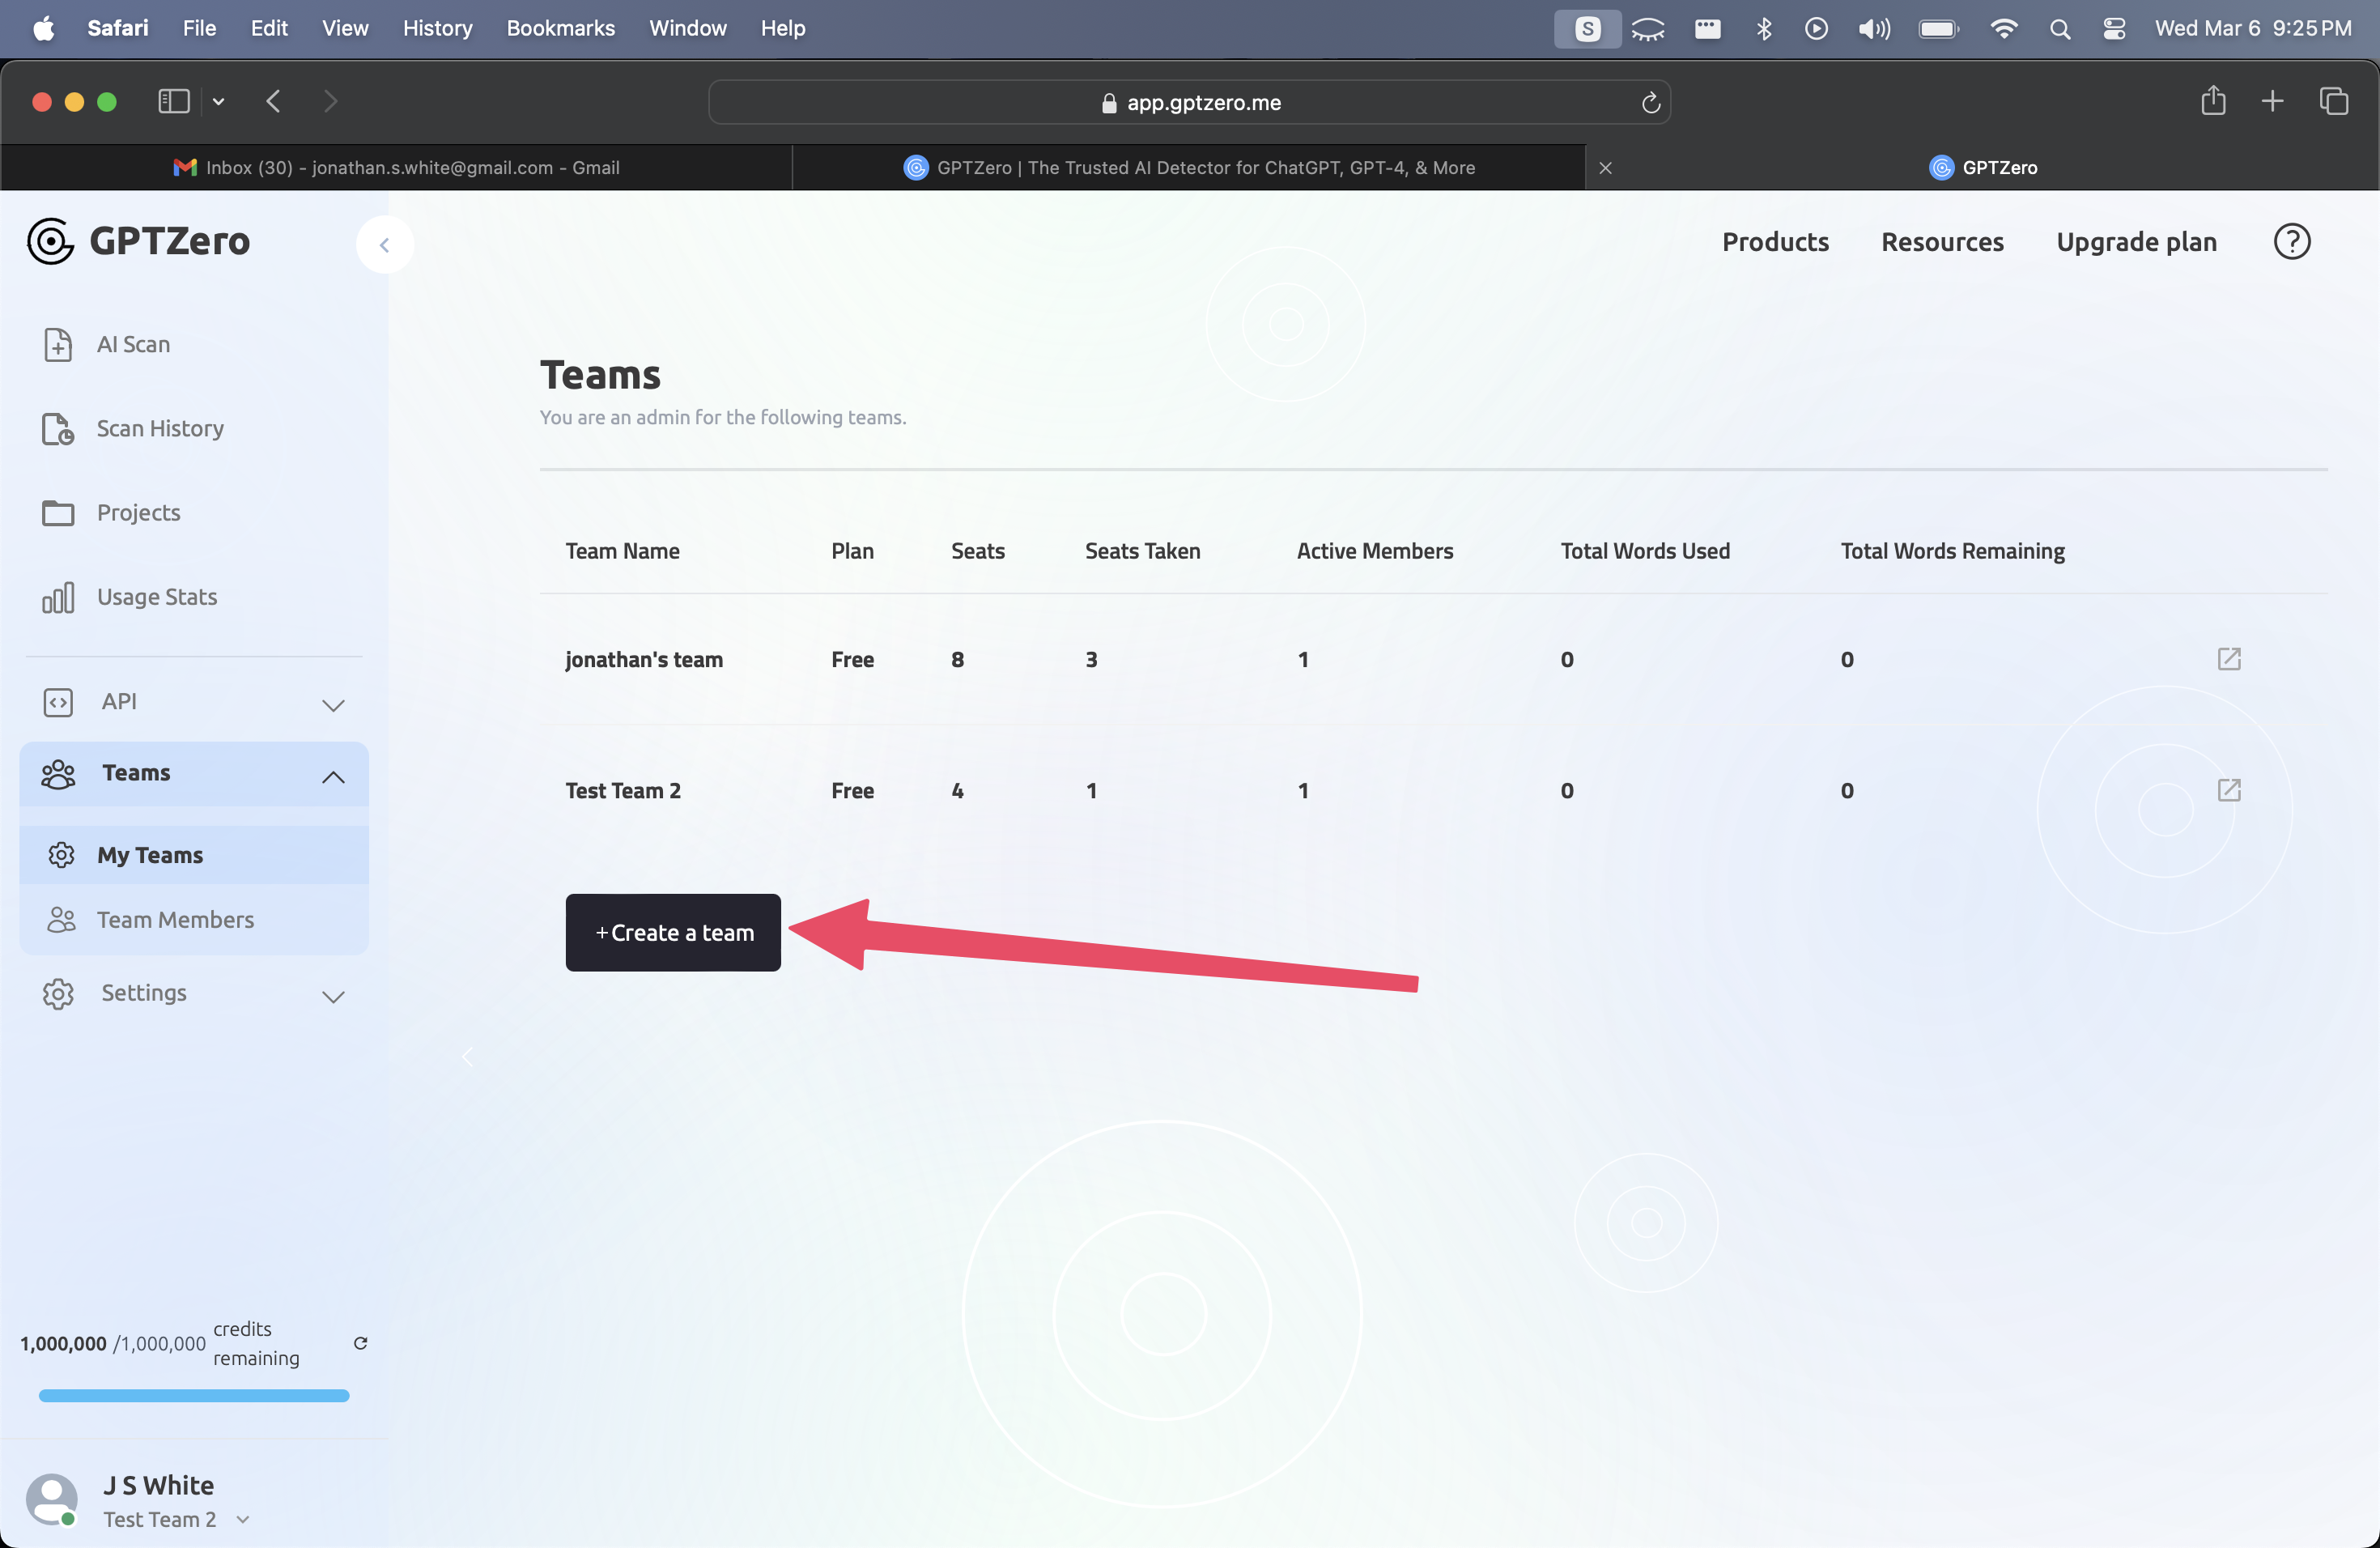2380x1548 pixels.
Task: Click the GPTZero logo icon
Action: click(50, 241)
